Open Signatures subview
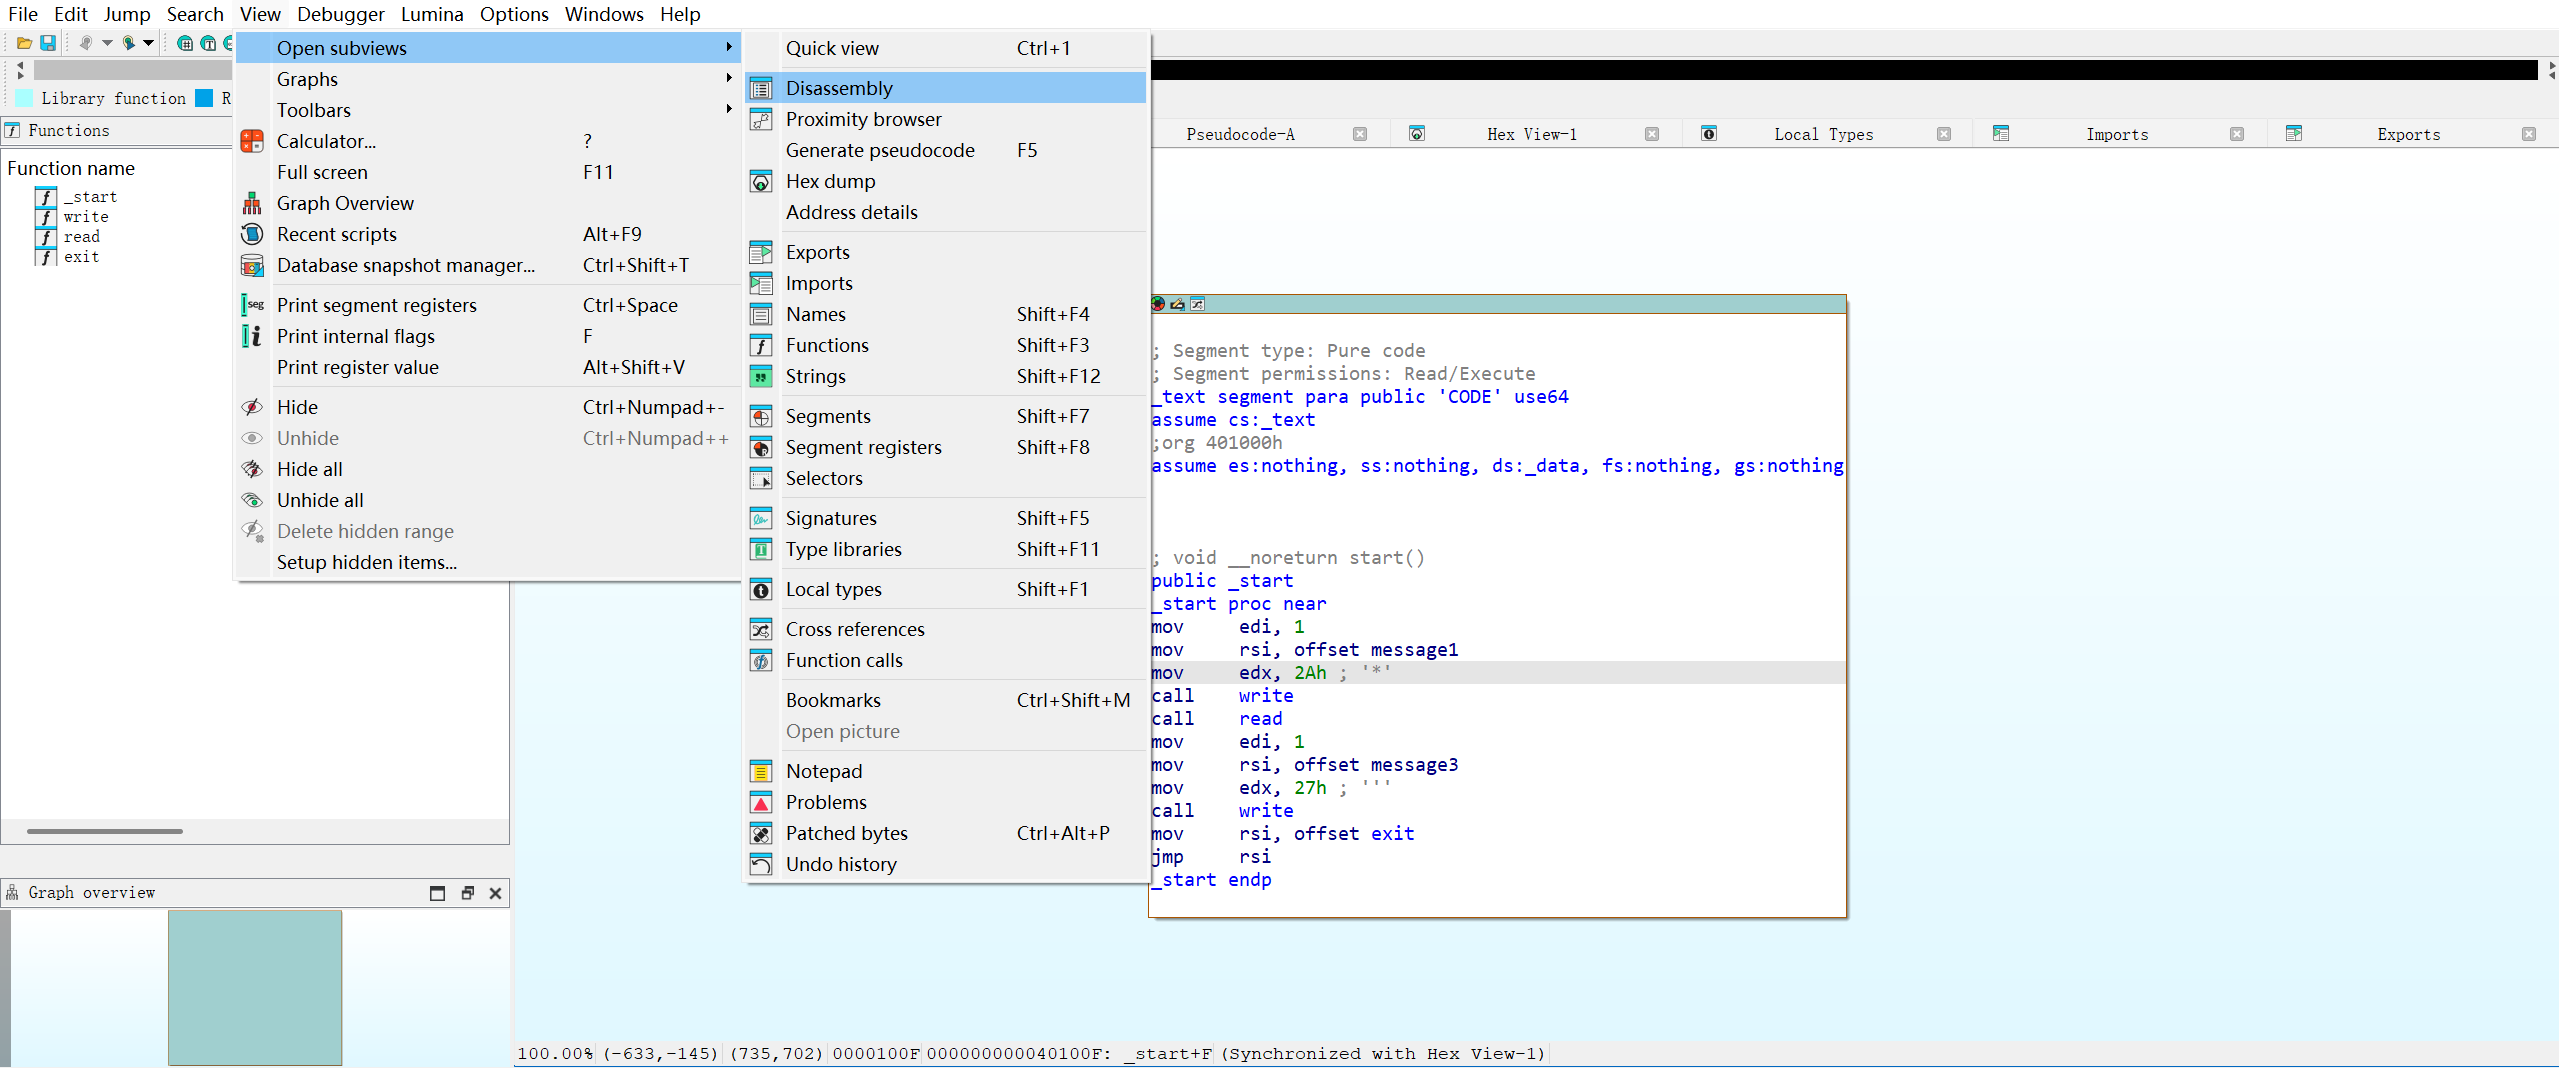 point(946,518)
